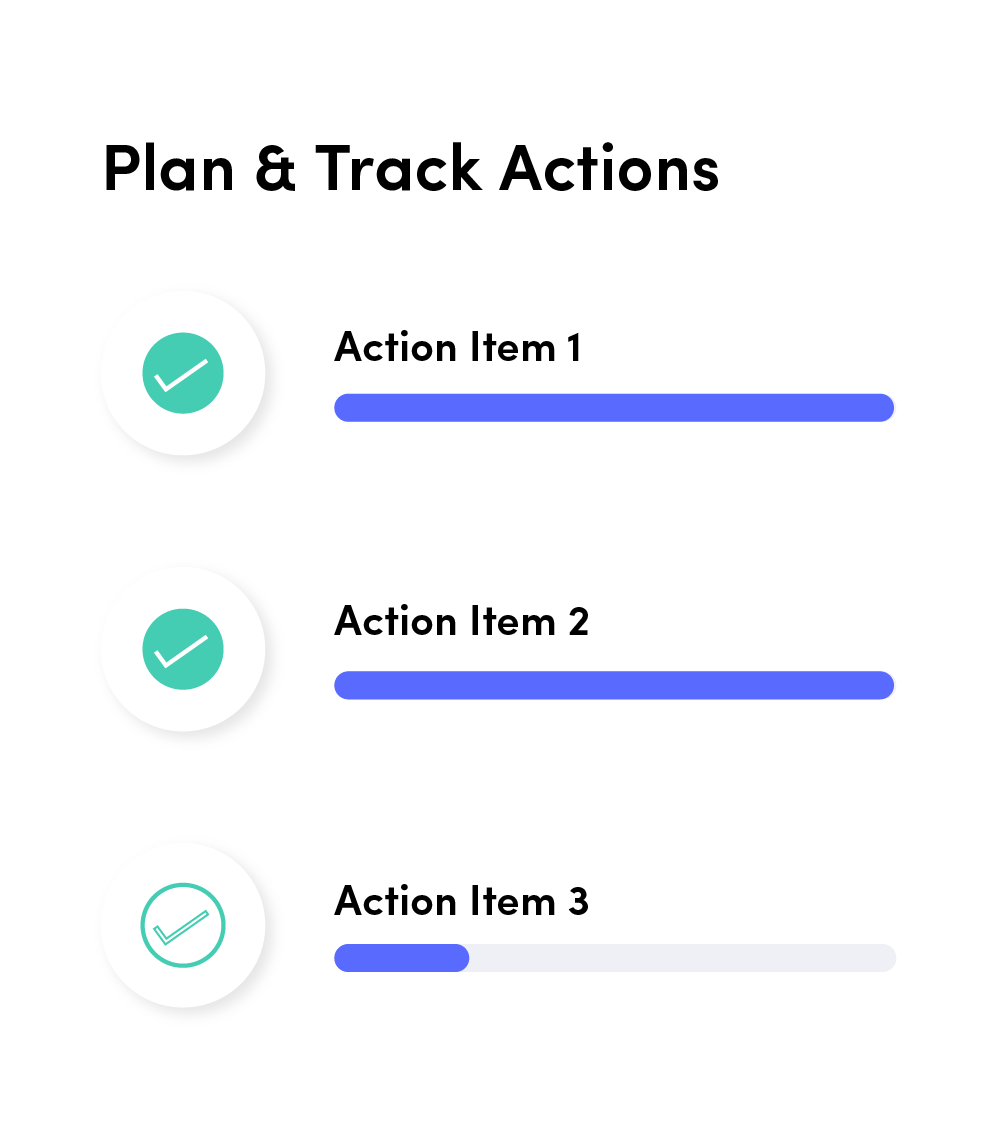
Task: Click the word "Action" in Action Item 3
Action: point(394,901)
